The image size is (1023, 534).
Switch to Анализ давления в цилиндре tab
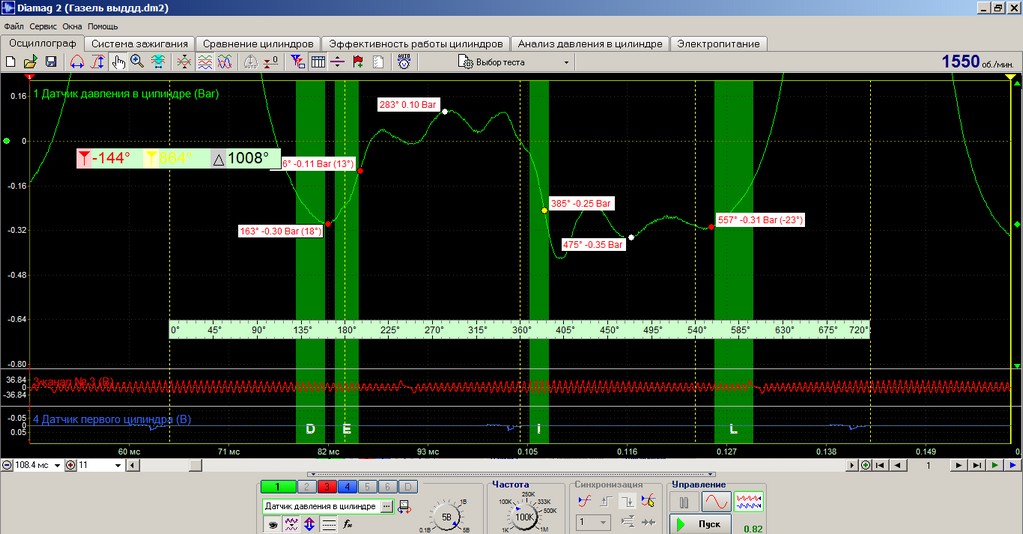tap(590, 44)
